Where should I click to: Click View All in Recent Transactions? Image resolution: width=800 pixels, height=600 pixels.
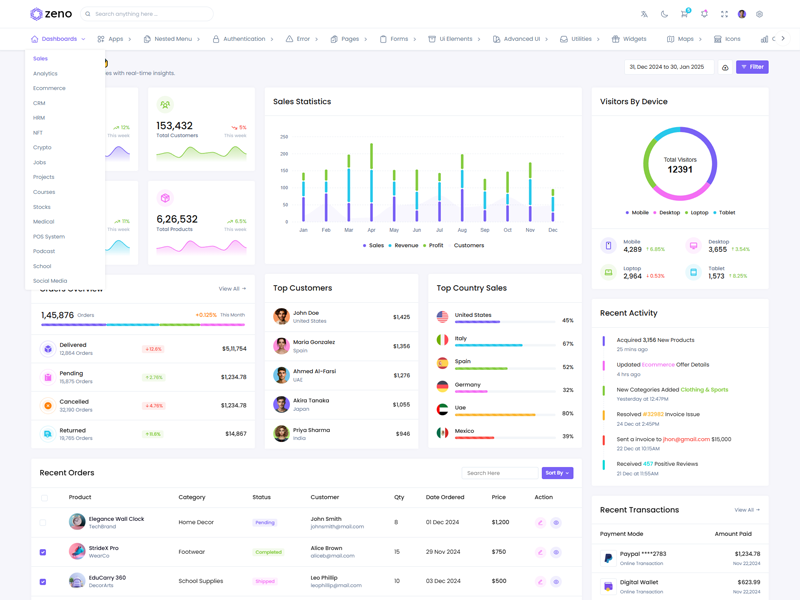pos(746,510)
